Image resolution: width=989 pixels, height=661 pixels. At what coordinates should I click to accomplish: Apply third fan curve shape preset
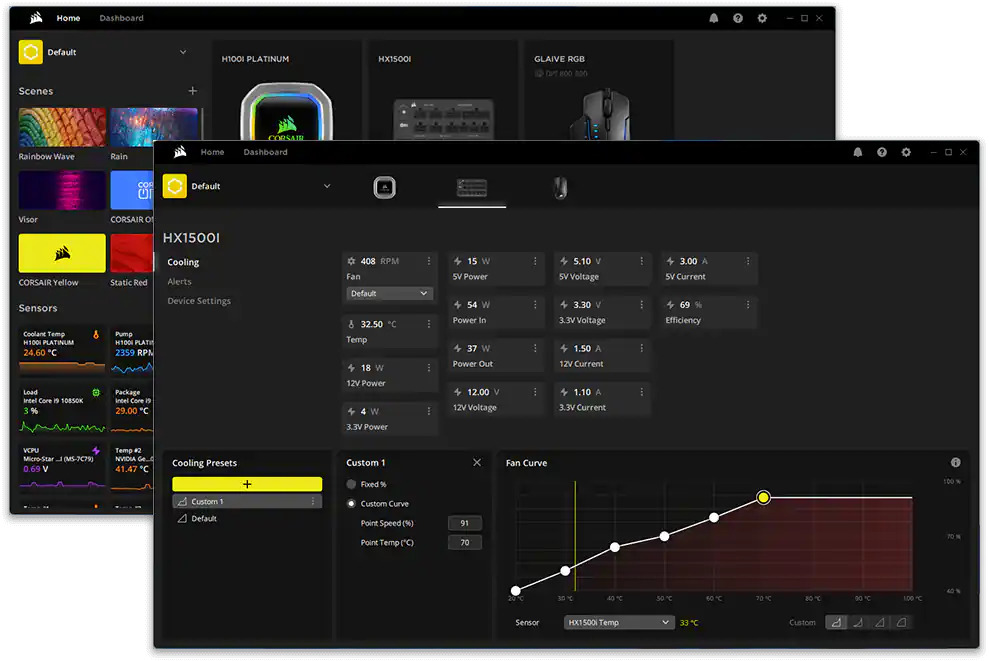[x=880, y=623]
